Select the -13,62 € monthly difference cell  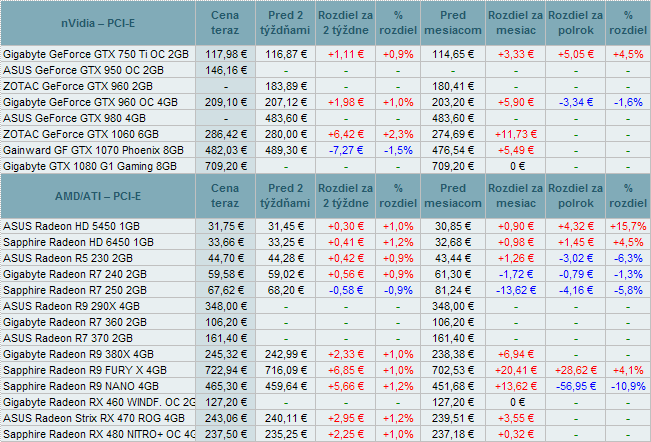pyautogui.click(x=516, y=290)
